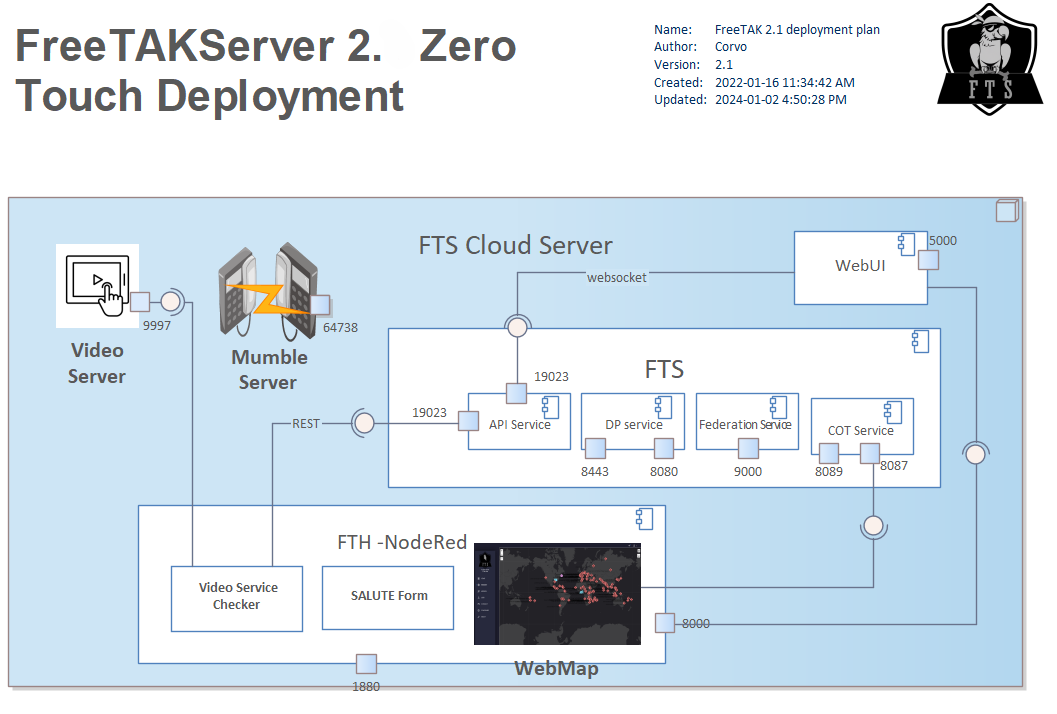This screenshot has height=714, width=1057.
Task: Click the cube node icon of FTS Cloud Server
Action: coord(1007,210)
